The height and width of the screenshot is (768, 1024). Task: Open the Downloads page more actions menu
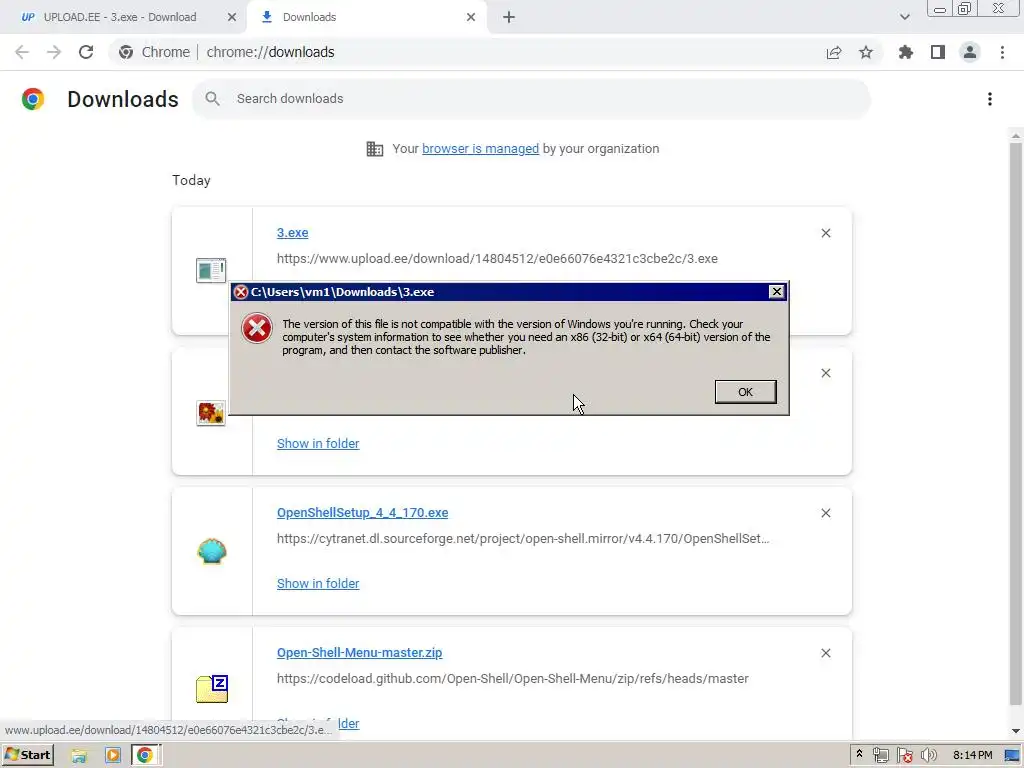tap(989, 99)
